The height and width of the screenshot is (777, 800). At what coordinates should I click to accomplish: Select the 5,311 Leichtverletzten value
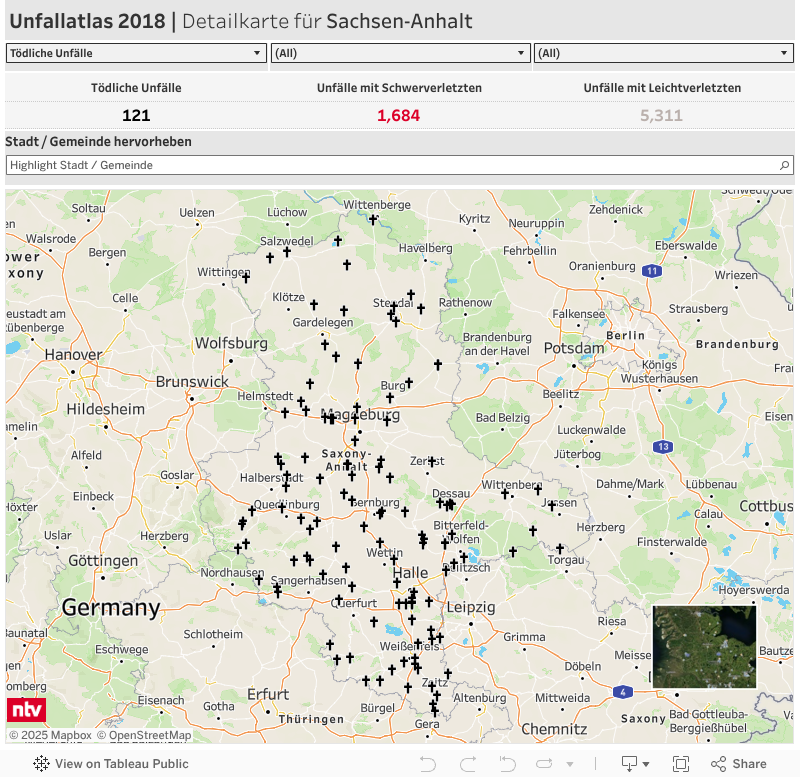[661, 115]
